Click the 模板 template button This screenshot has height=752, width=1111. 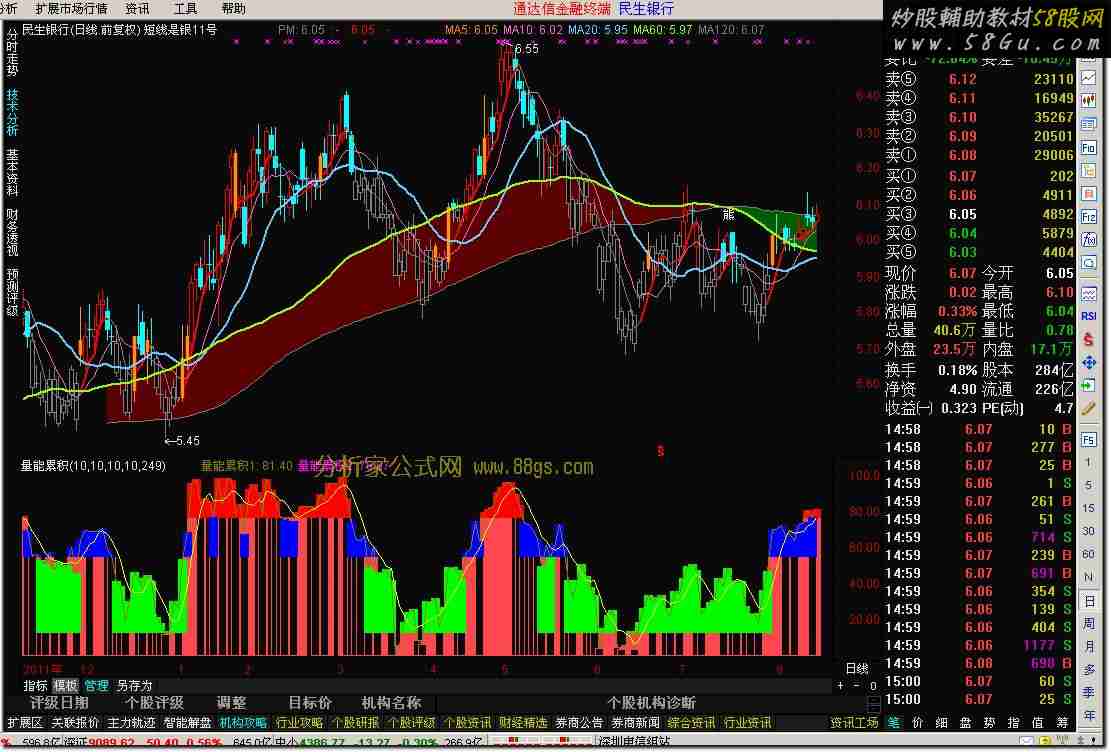pyautogui.click(x=65, y=686)
